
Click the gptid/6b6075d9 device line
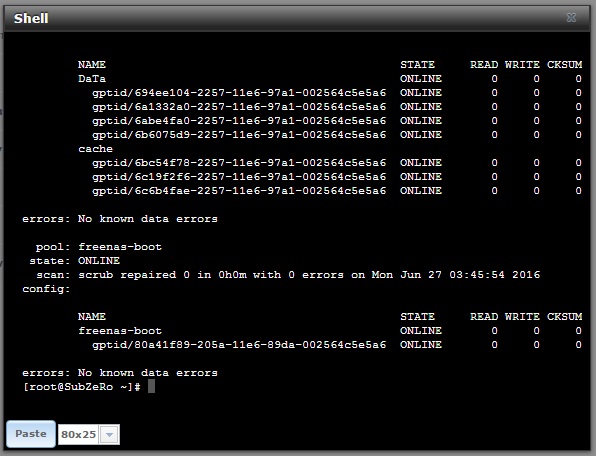[x=336, y=135]
